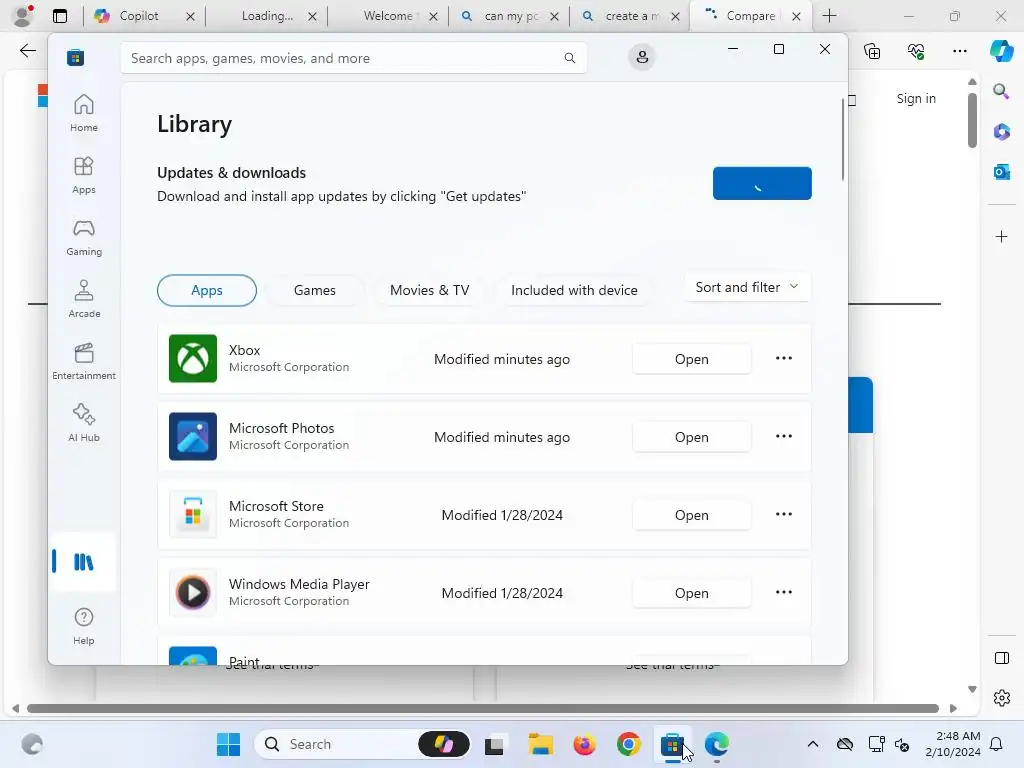Open Edge browser essentials heart icon
The height and width of the screenshot is (768, 1024).
click(x=916, y=51)
